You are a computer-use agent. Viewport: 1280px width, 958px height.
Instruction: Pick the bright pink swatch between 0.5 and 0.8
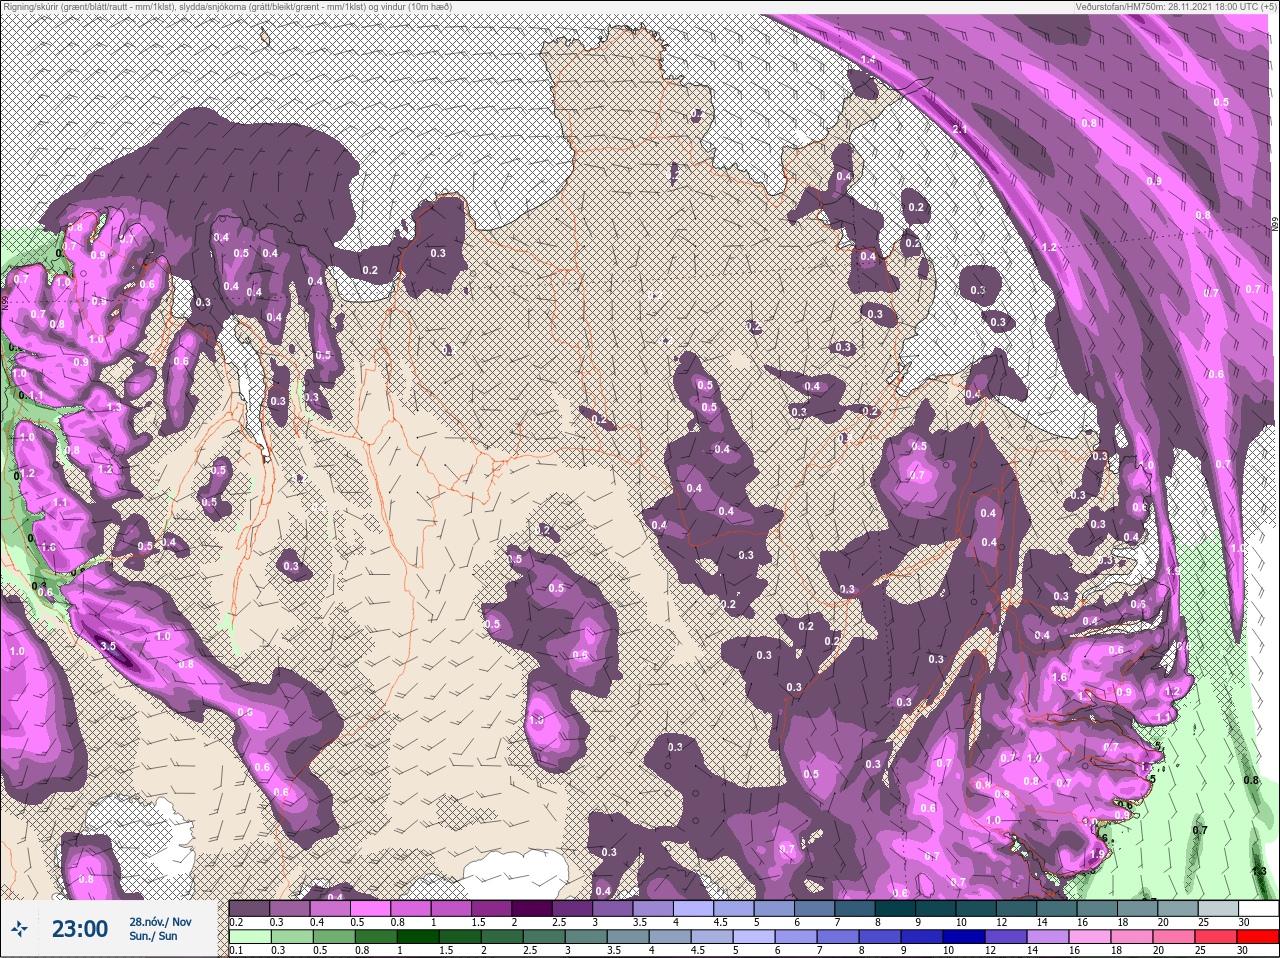pyautogui.click(x=371, y=909)
